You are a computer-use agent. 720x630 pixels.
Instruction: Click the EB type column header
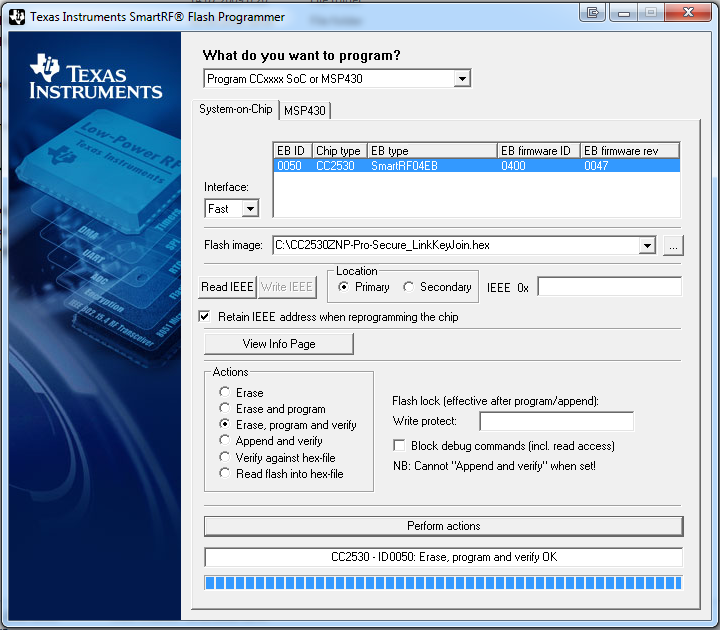tap(432, 151)
